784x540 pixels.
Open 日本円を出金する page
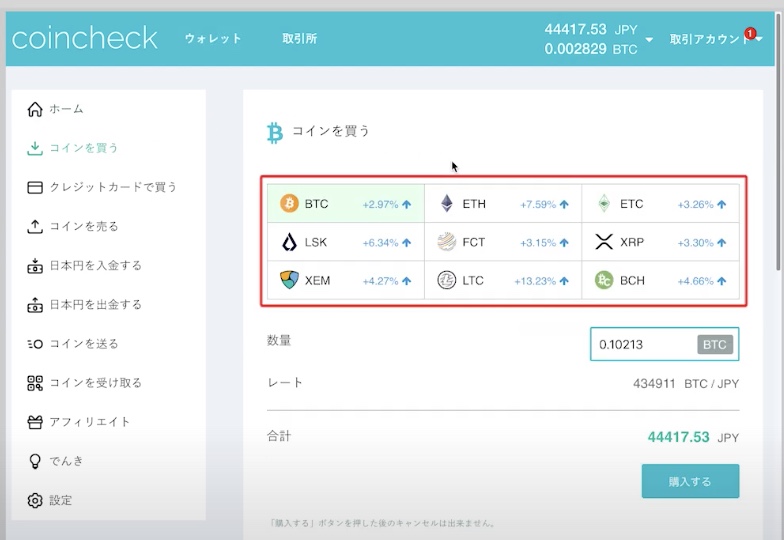(x=96, y=304)
